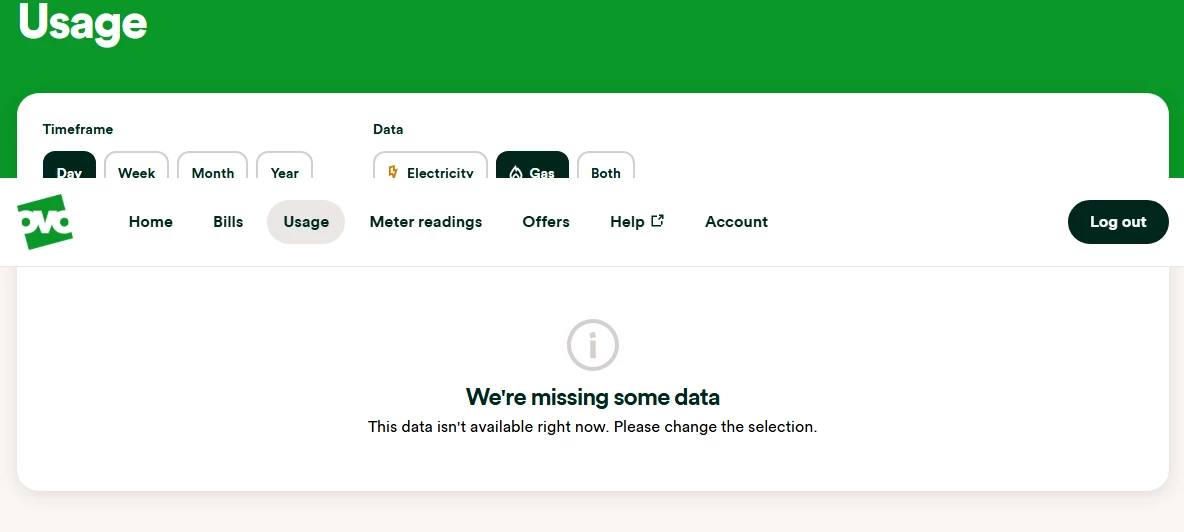Open the Bills section
Viewport: 1184px width, 532px height.
tap(228, 222)
